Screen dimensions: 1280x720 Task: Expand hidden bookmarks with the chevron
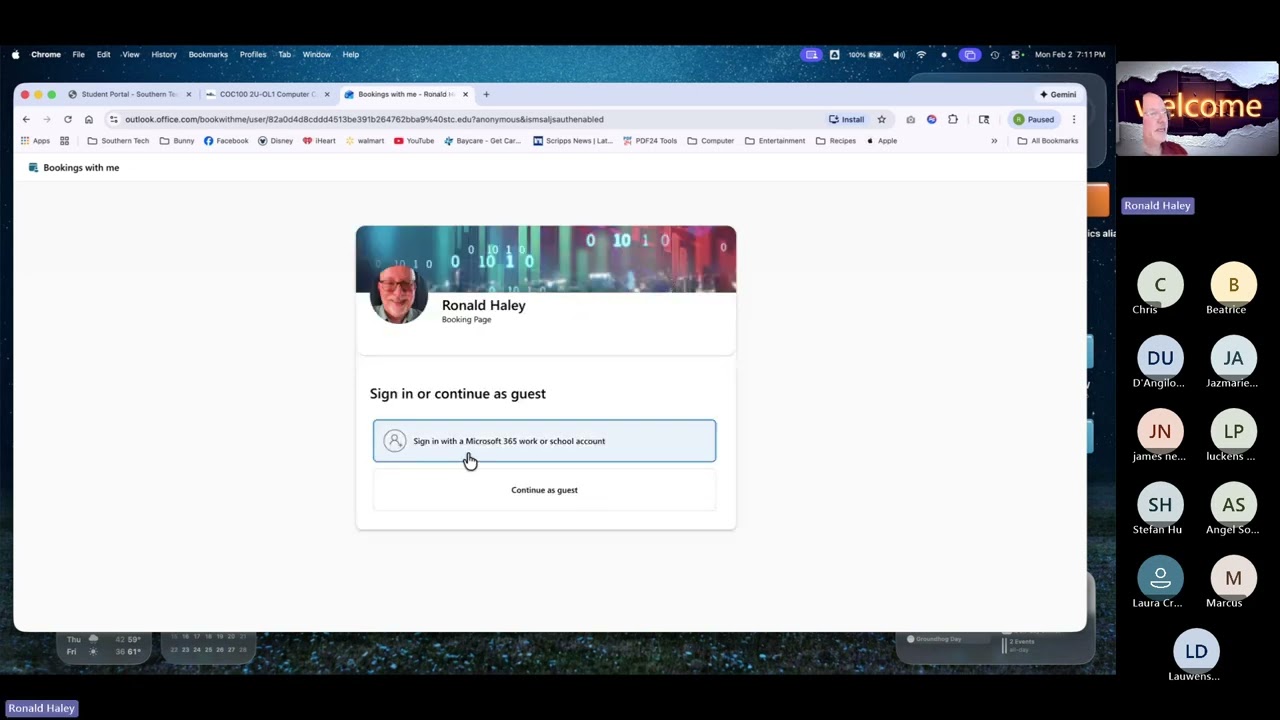coord(994,141)
